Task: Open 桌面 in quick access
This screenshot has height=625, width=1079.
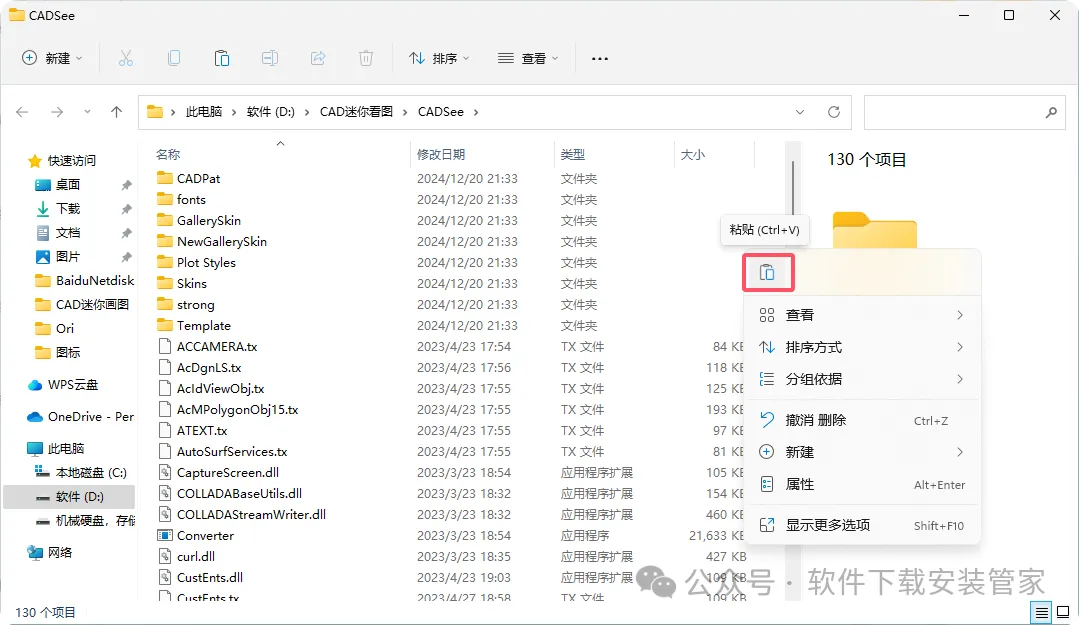Action: click(x=67, y=184)
